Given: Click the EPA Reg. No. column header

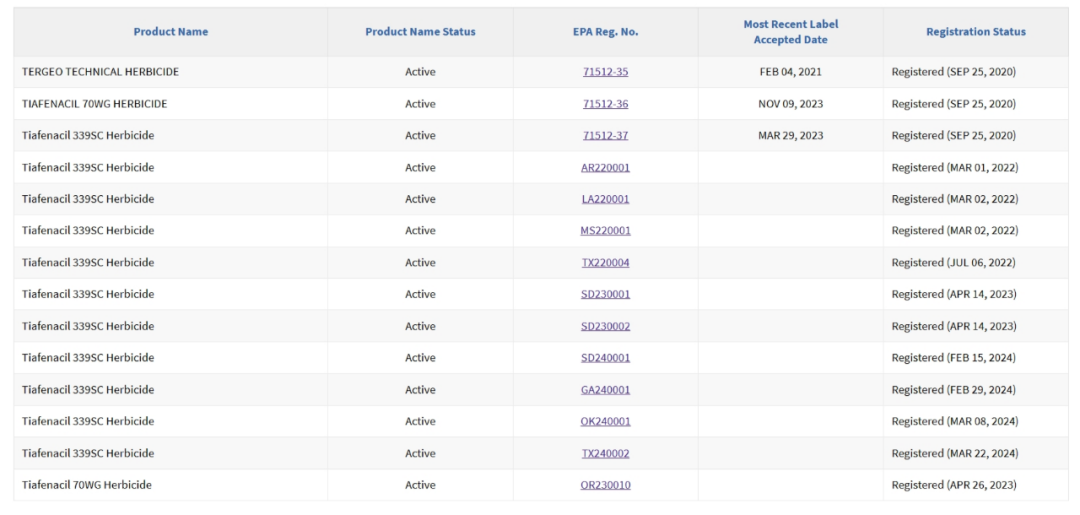Looking at the screenshot, I should point(605,32).
